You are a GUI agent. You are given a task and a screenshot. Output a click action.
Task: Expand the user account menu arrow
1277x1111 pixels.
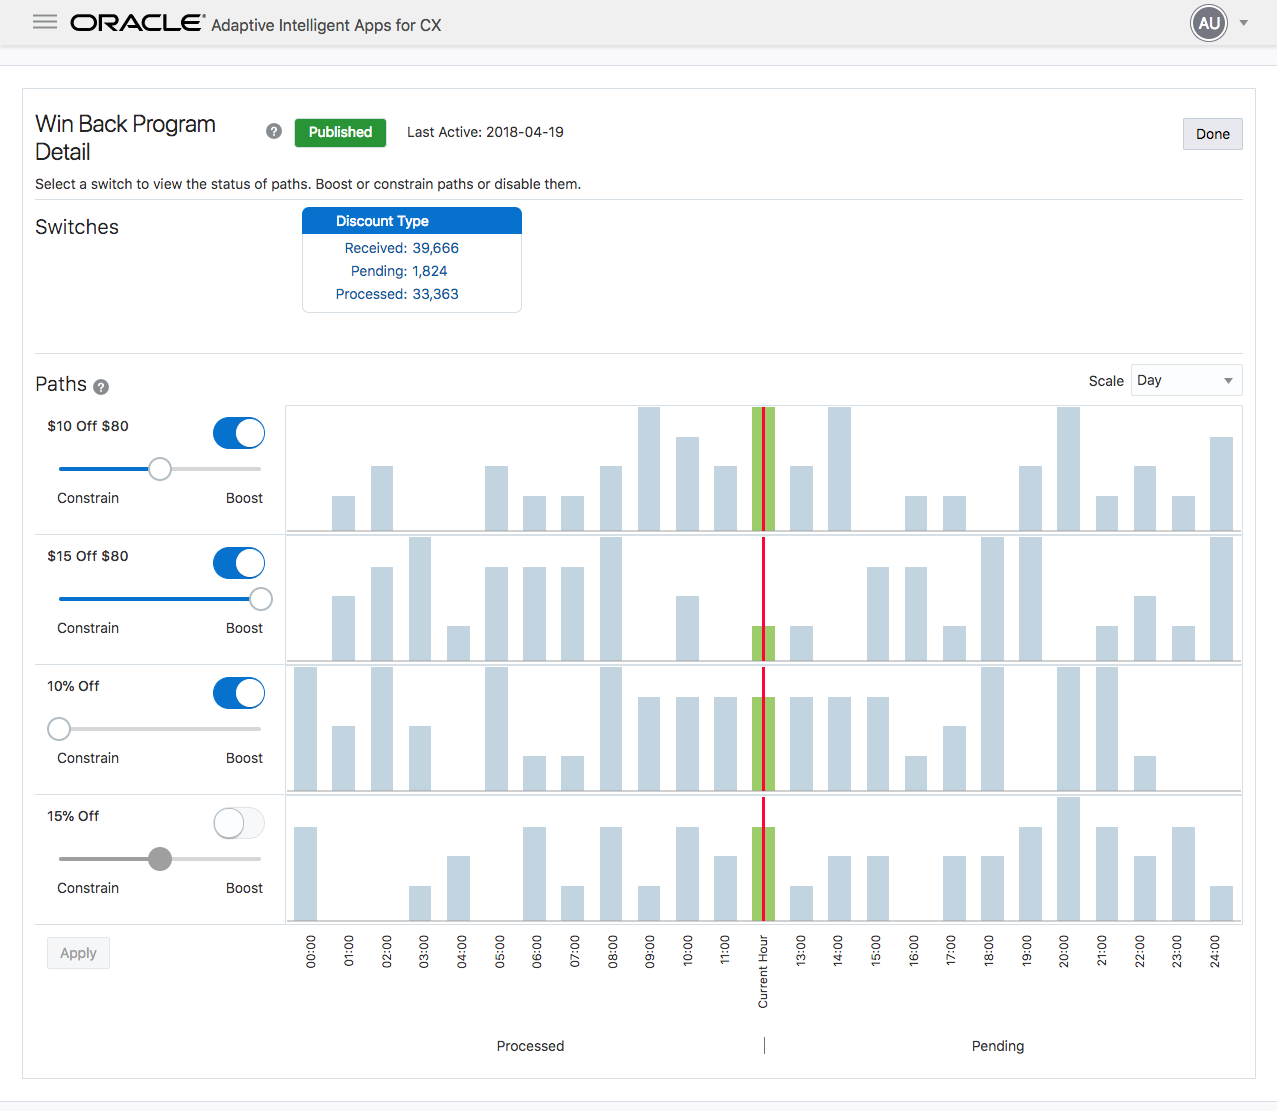click(1244, 23)
